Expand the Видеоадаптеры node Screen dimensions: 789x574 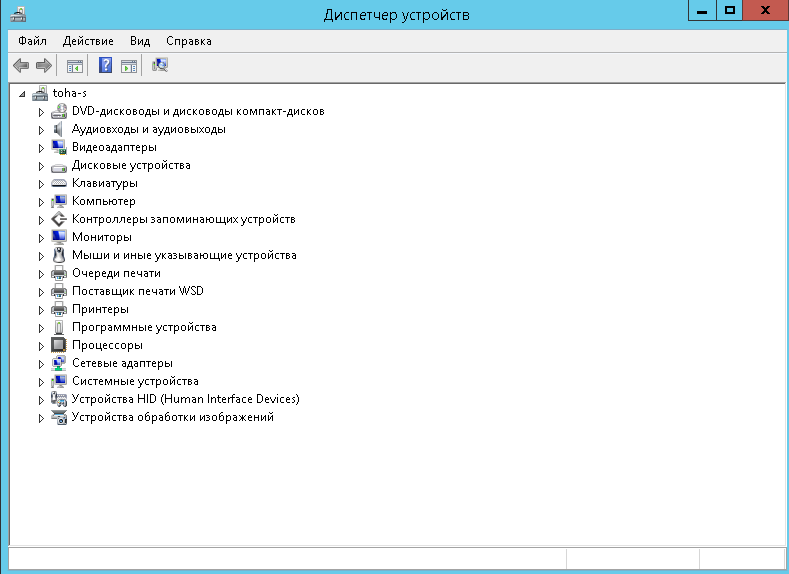tap(42, 148)
